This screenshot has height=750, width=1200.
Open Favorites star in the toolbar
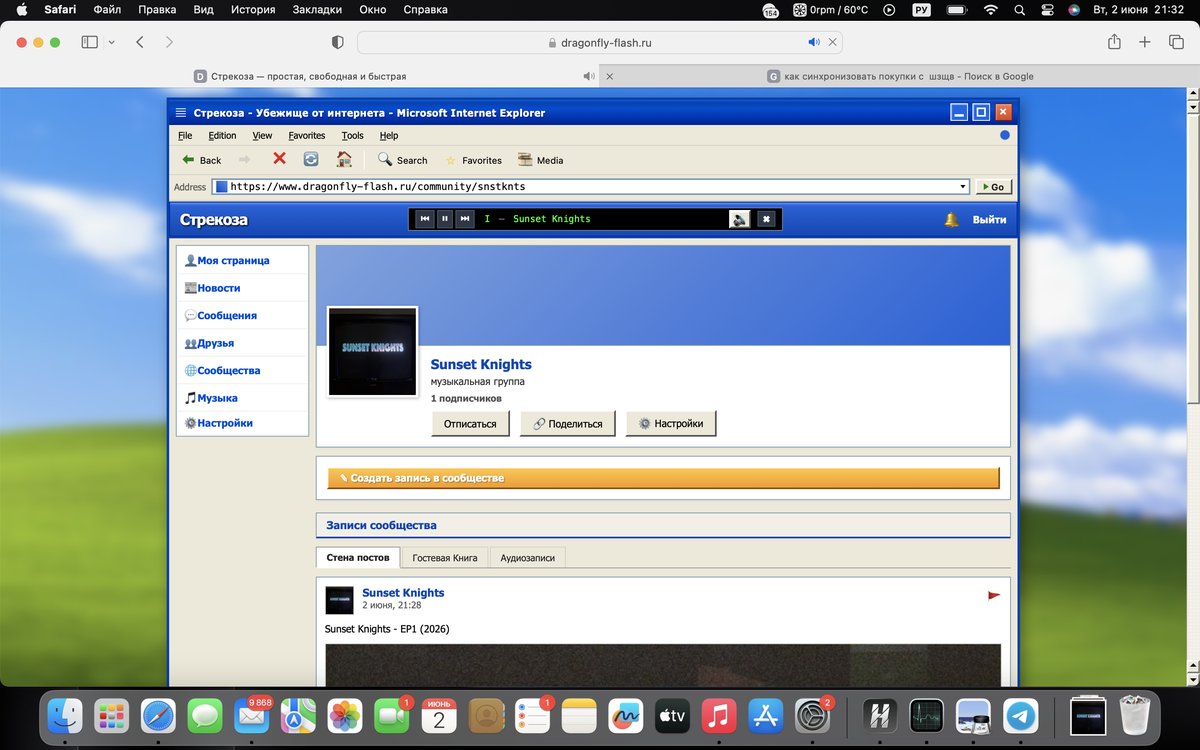click(x=473, y=160)
